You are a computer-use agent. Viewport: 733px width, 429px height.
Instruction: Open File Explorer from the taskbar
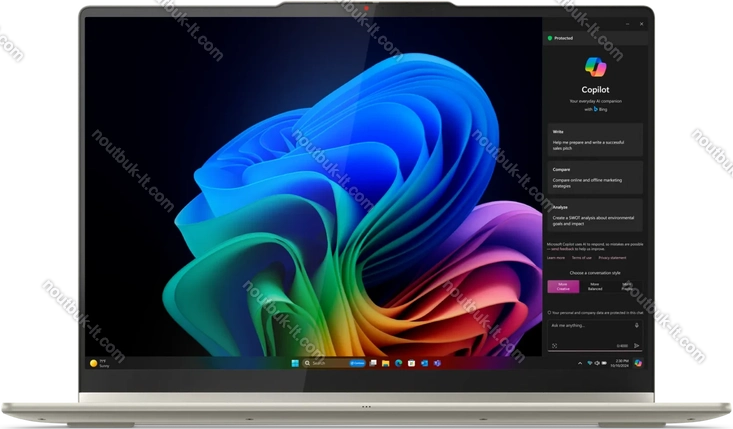(385, 363)
